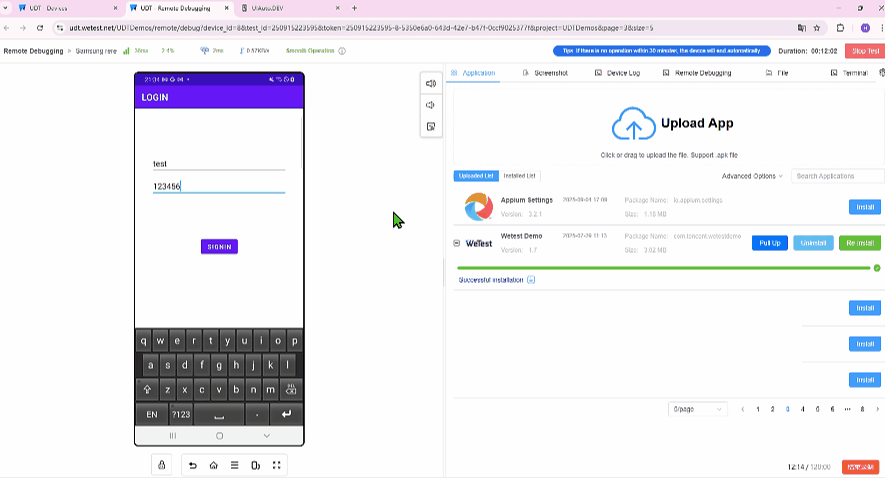Click the Stop Test button
The width and height of the screenshot is (885, 478).
pyautogui.click(x=864, y=51)
